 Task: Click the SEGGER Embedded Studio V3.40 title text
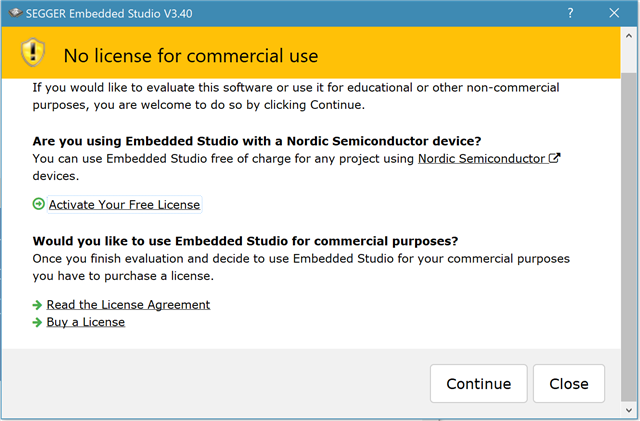tap(109, 13)
